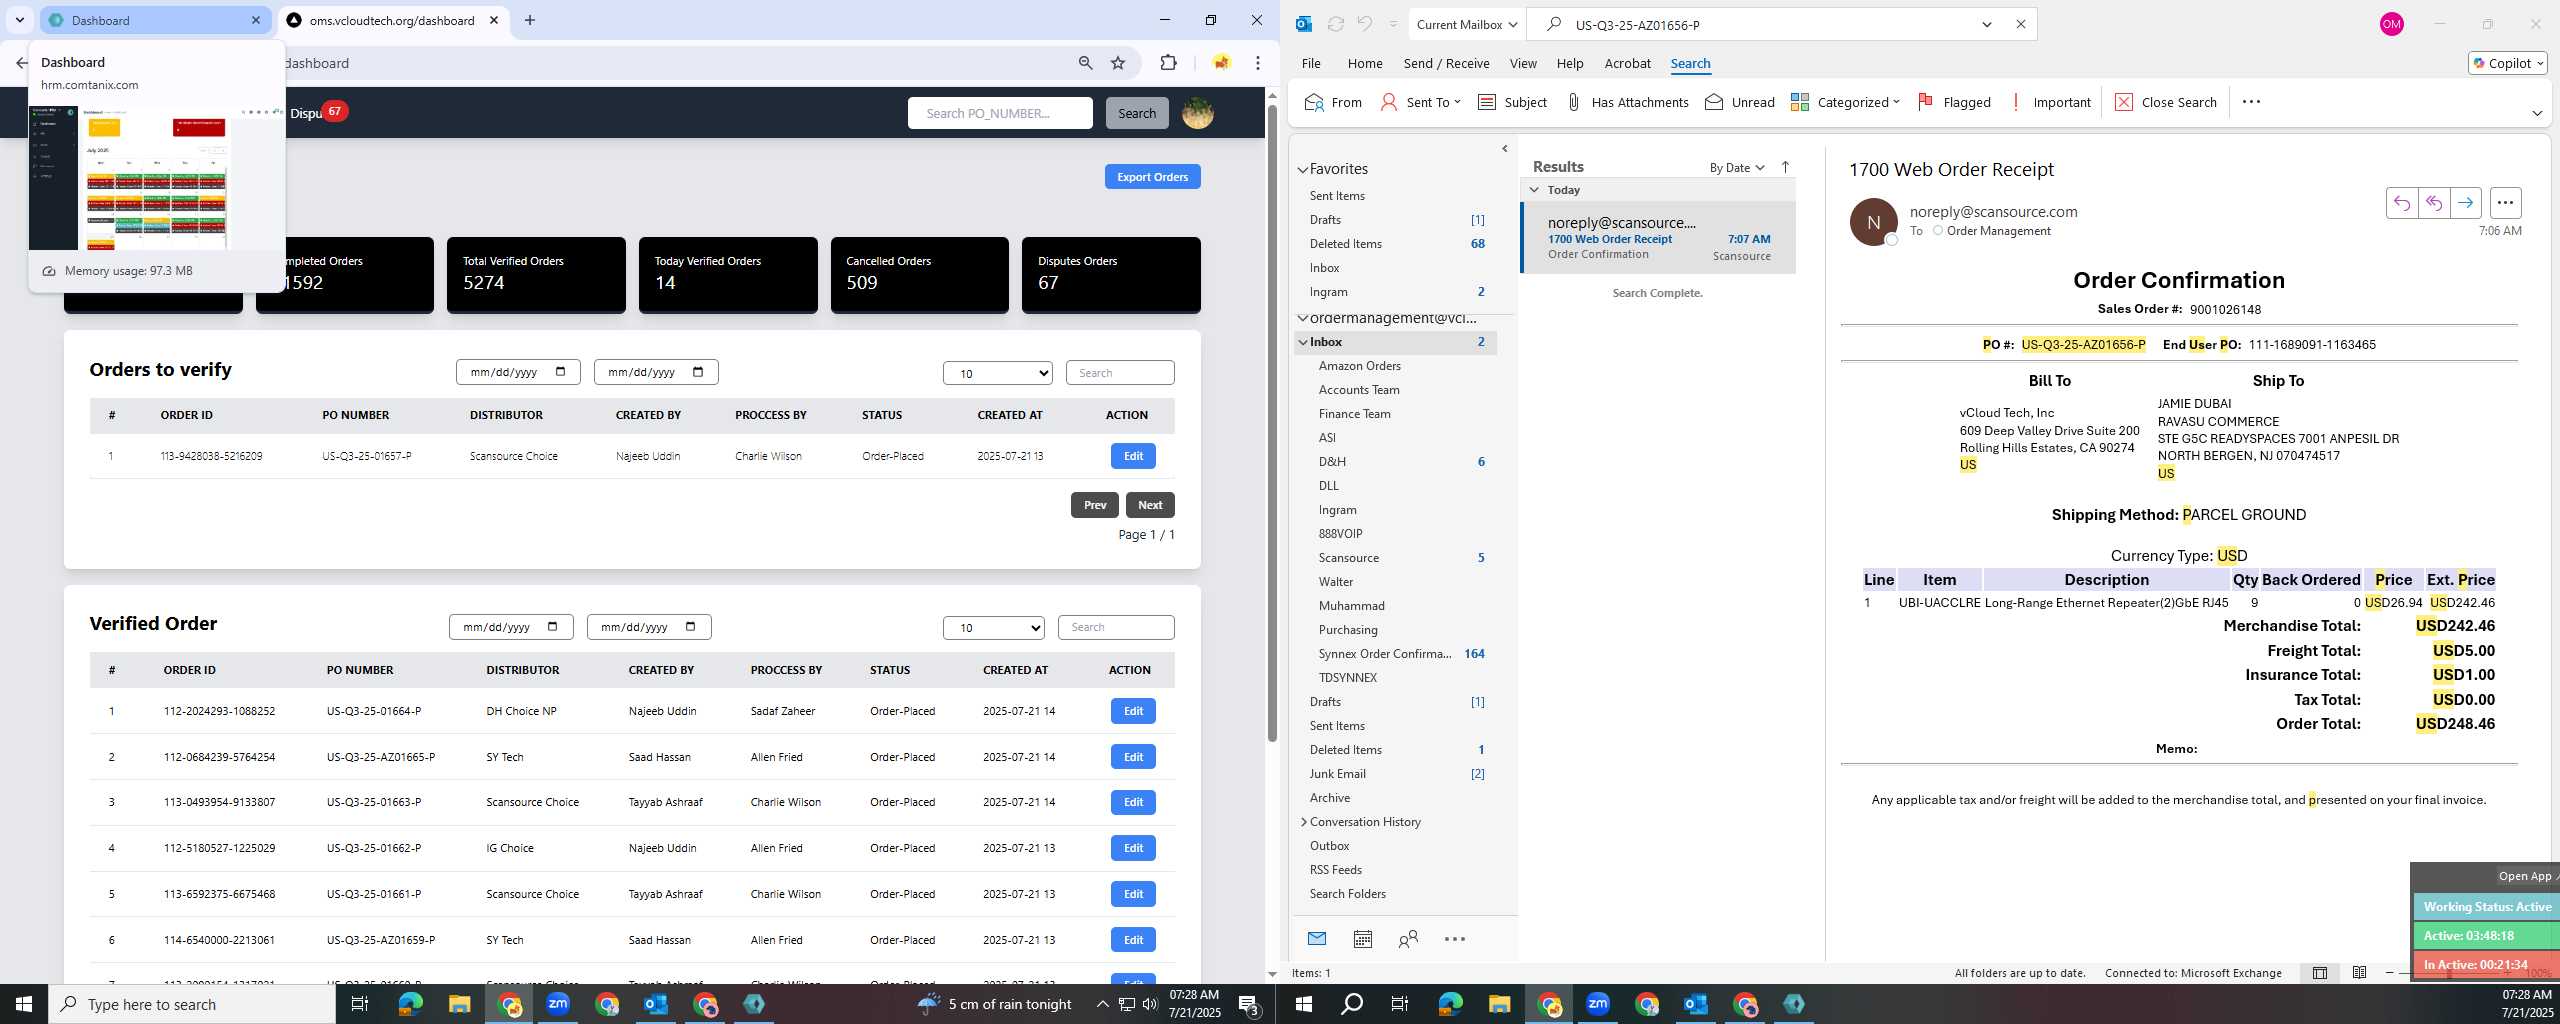Click first date field in Orders to verify
This screenshot has height=1024, width=2560.
pyautogui.click(x=518, y=372)
